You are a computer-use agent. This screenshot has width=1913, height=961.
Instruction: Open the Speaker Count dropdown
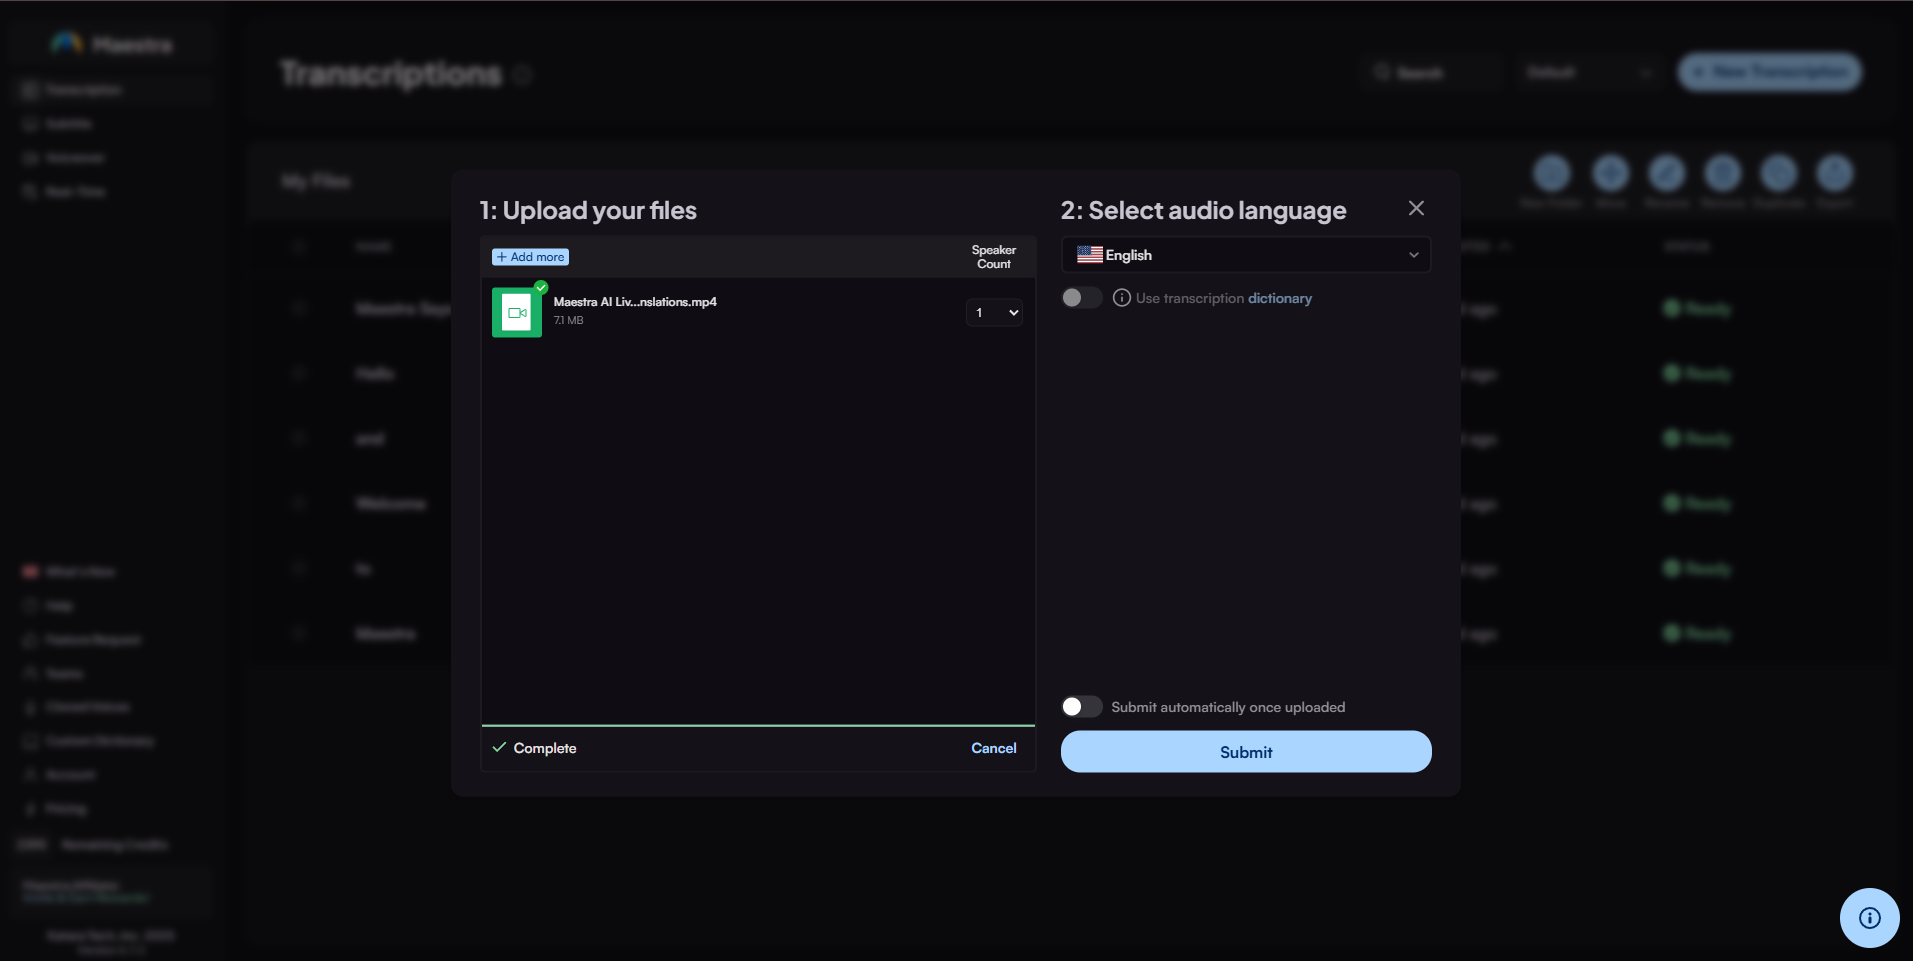[994, 313]
